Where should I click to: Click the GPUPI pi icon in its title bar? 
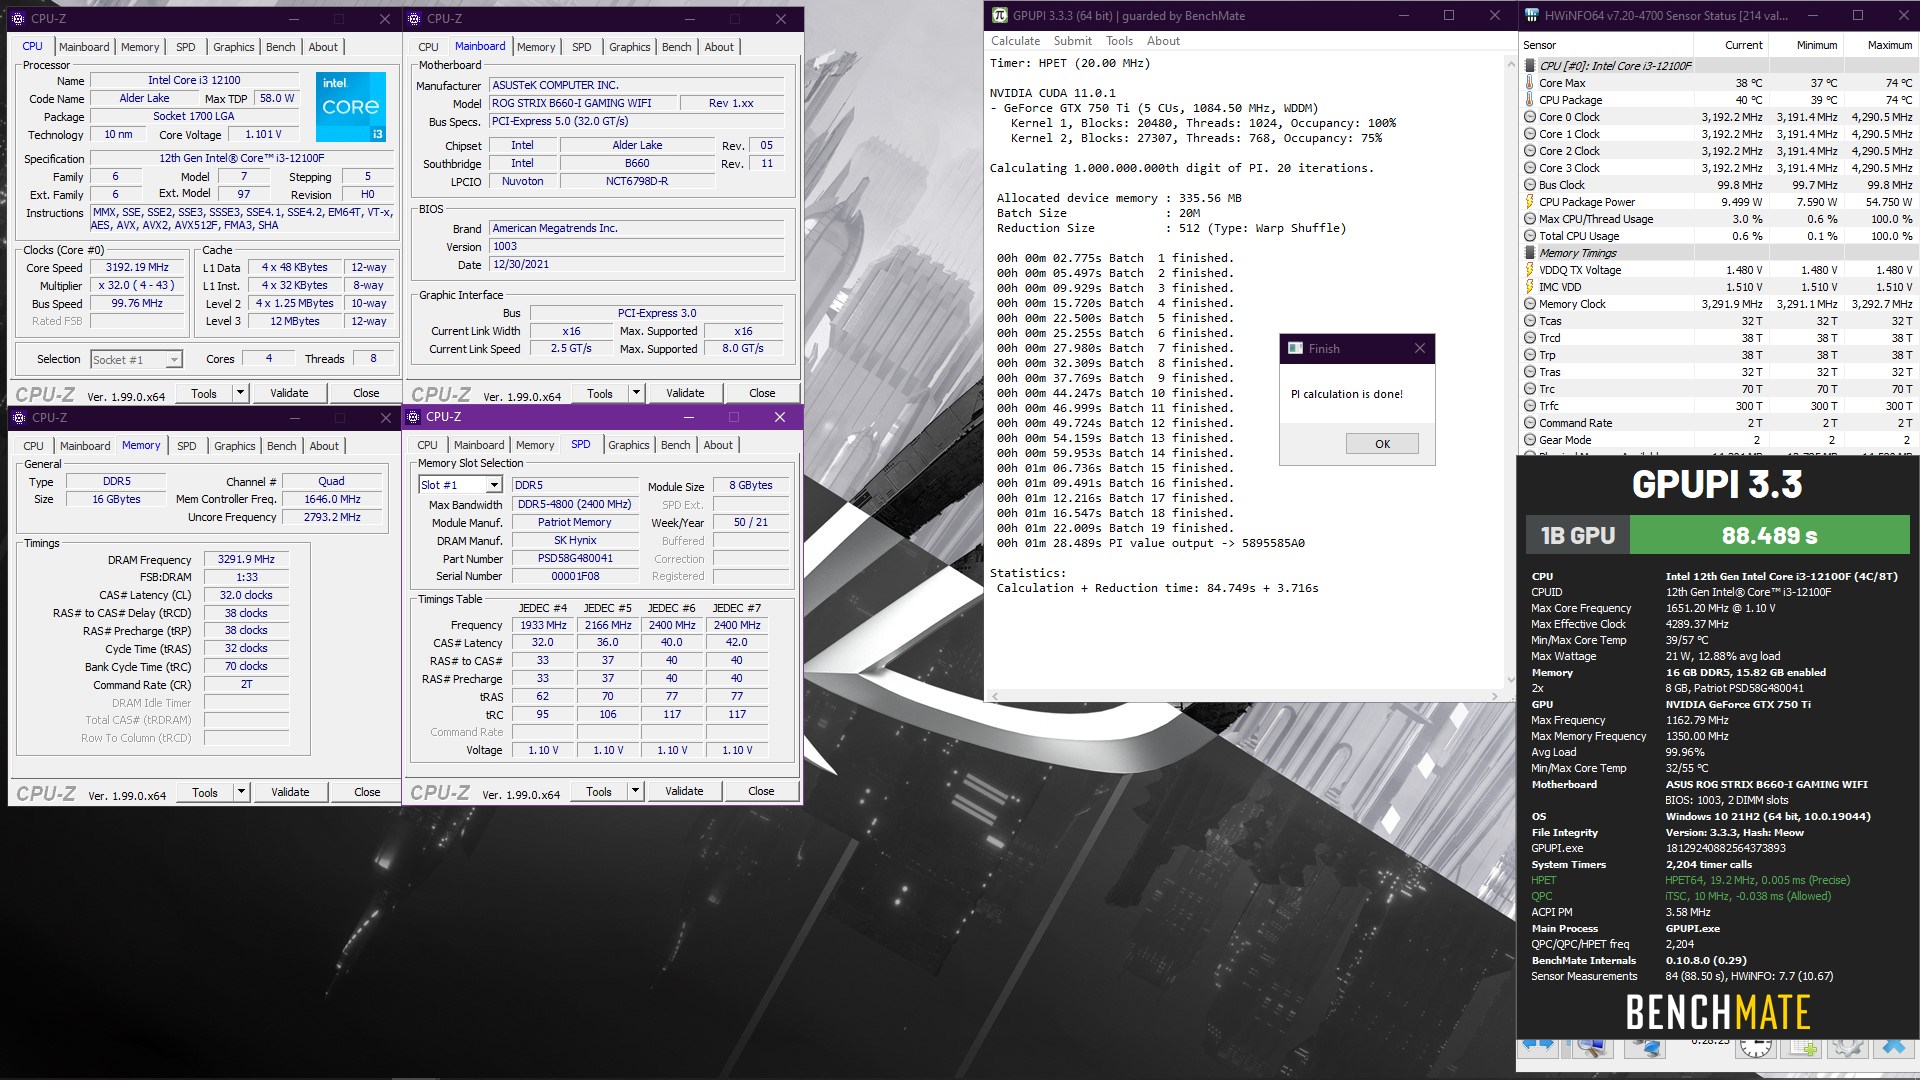click(999, 15)
